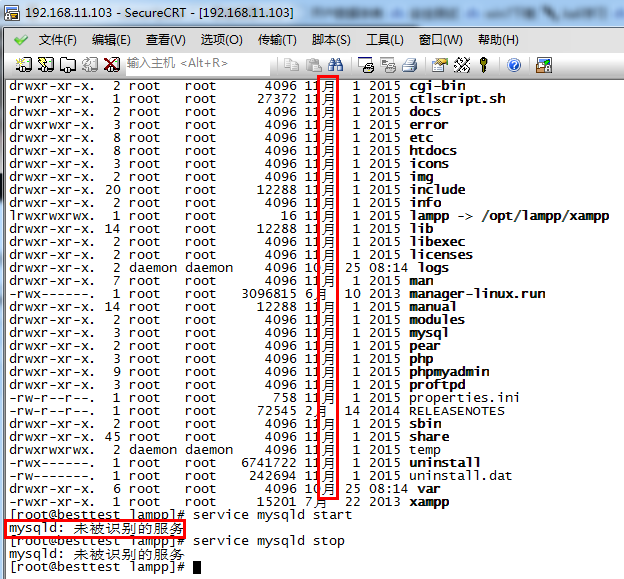The height and width of the screenshot is (579, 624).
Task: Click the green check icon in menu bar
Action: tap(21, 40)
